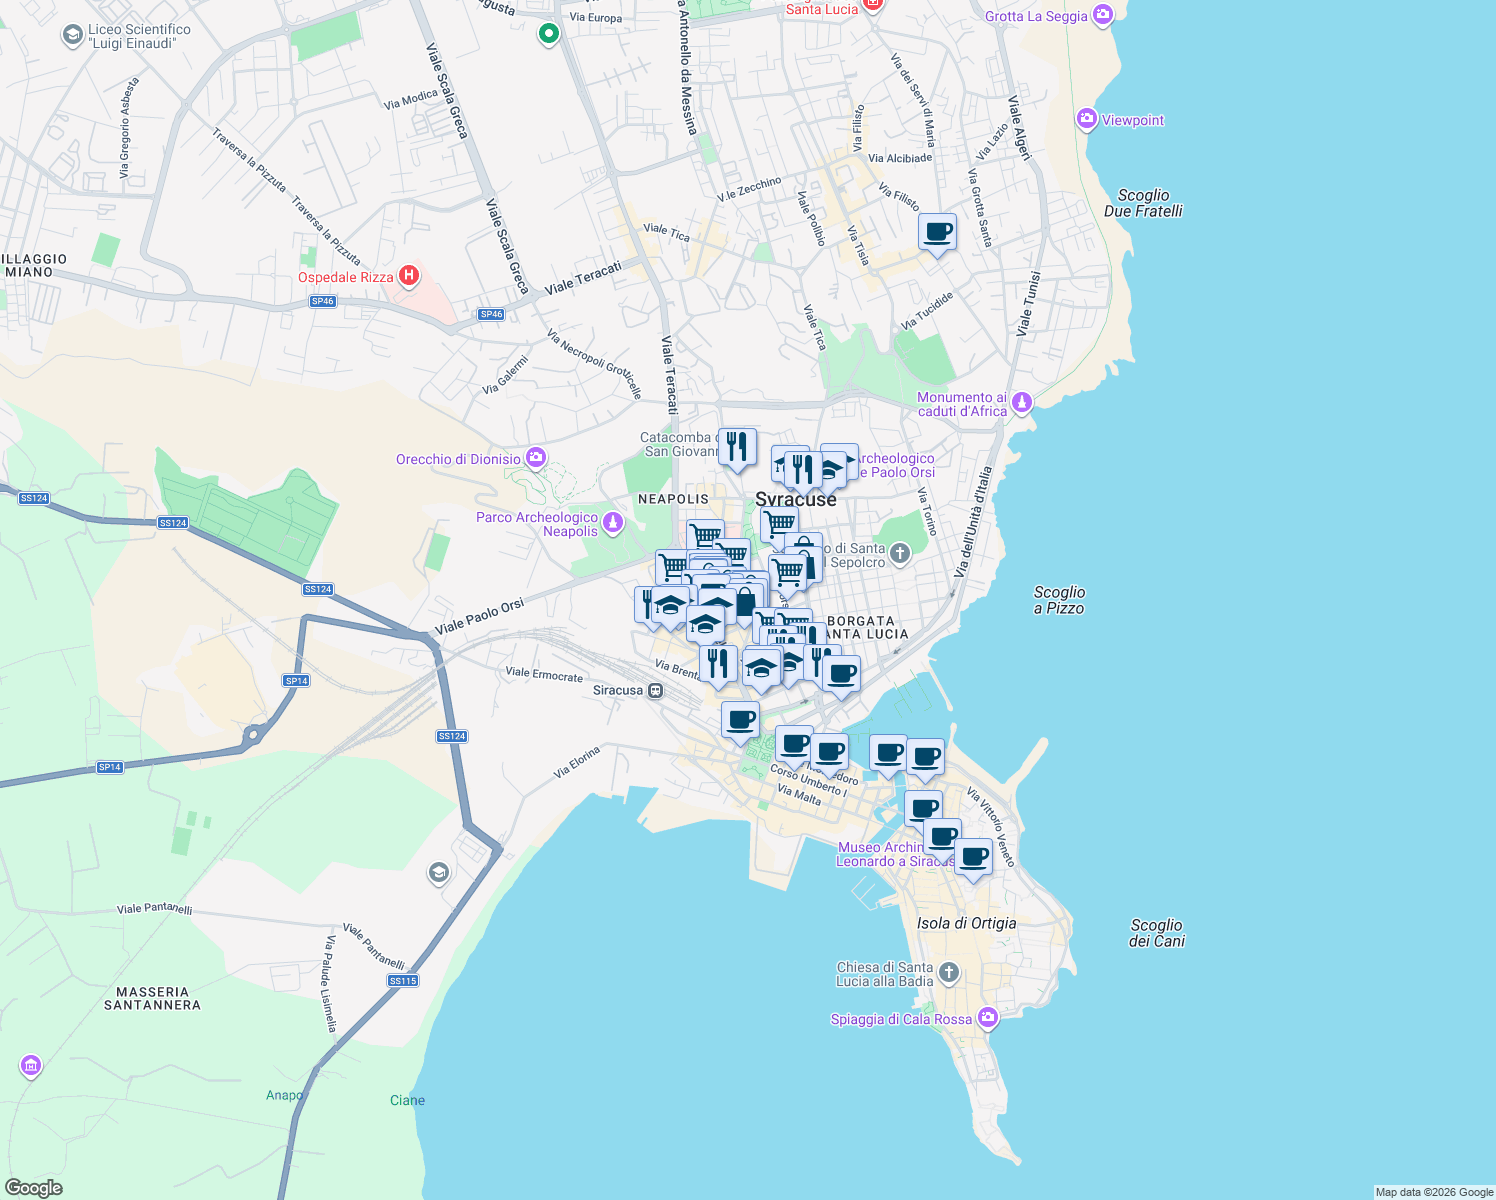
Task: Open the Google logo link
Action: click(x=35, y=1187)
